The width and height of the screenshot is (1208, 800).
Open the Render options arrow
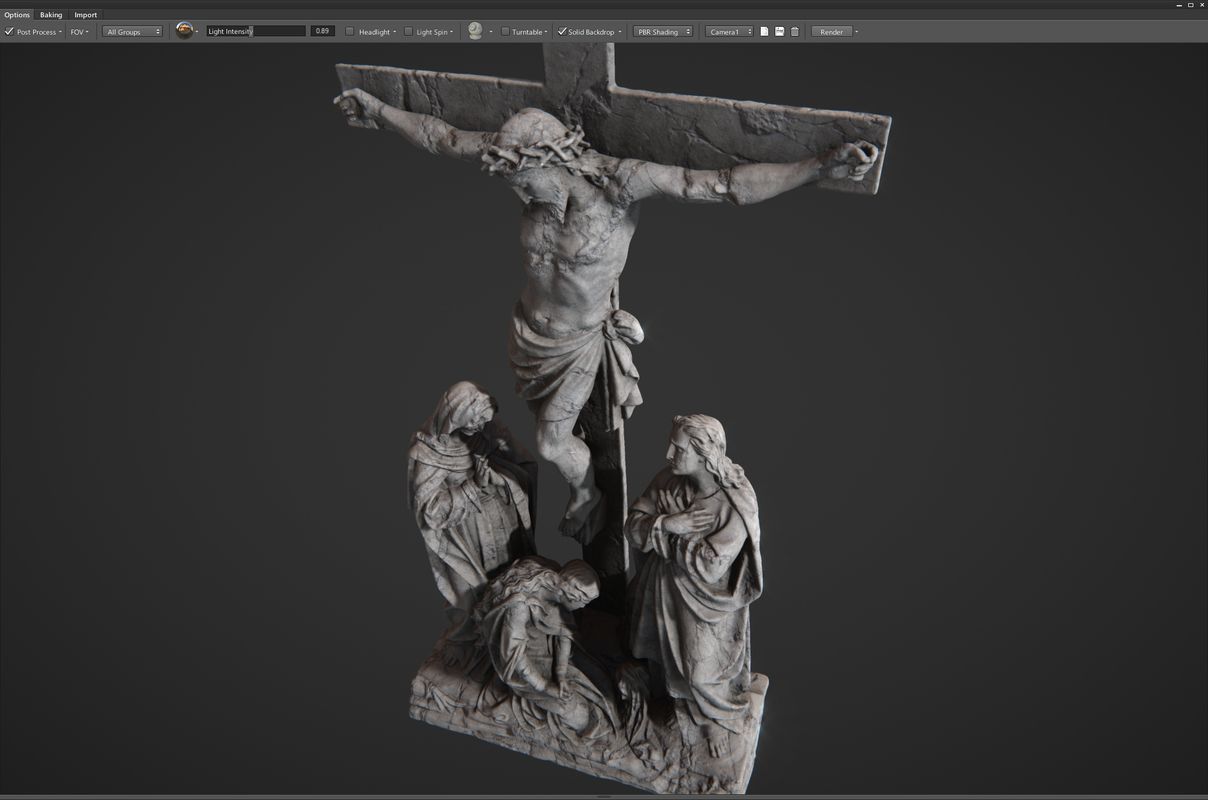(856, 31)
